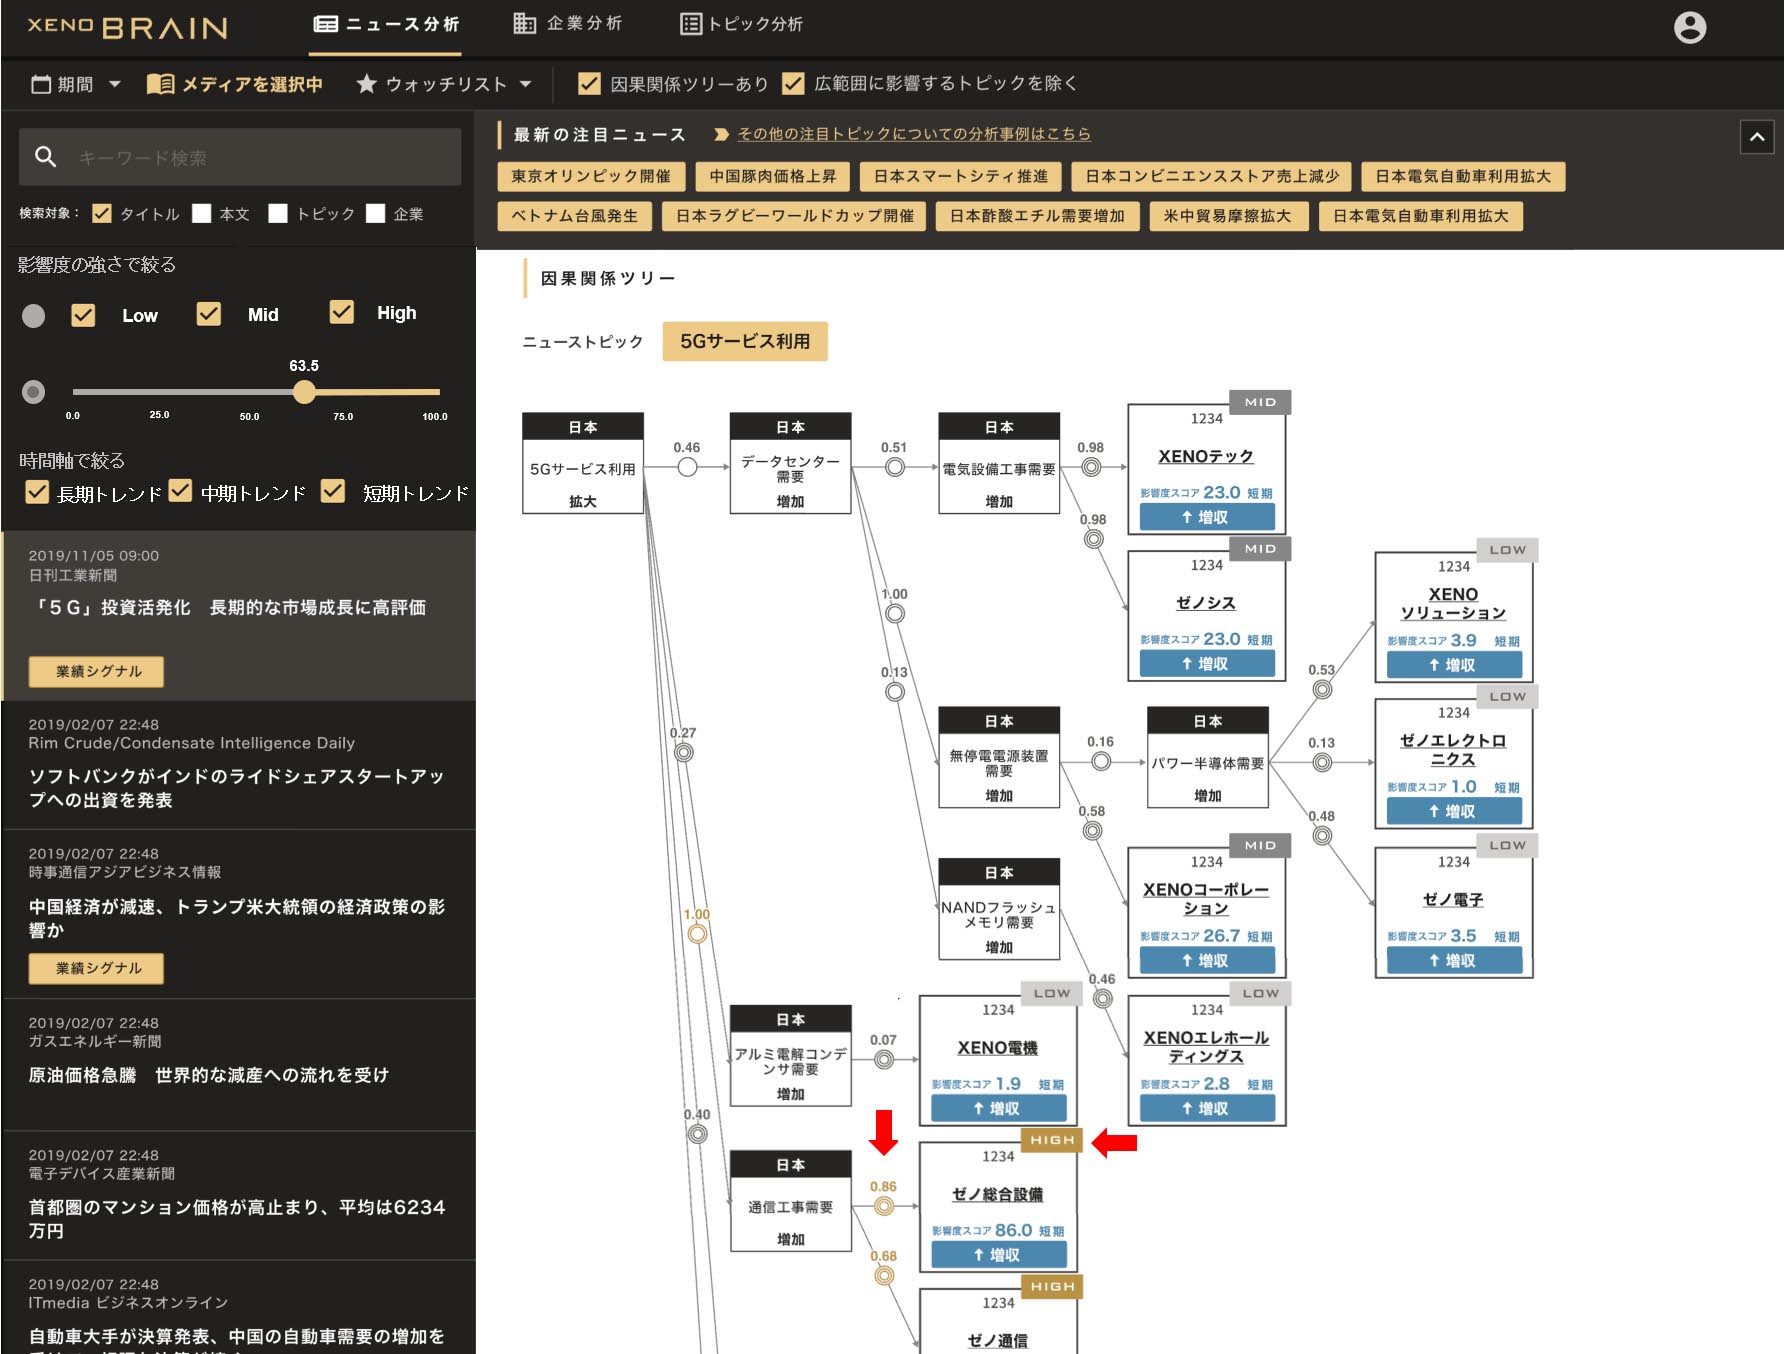Click the 0.46 causal link node circle
This screenshot has width=1785, height=1354.
(x=687, y=467)
